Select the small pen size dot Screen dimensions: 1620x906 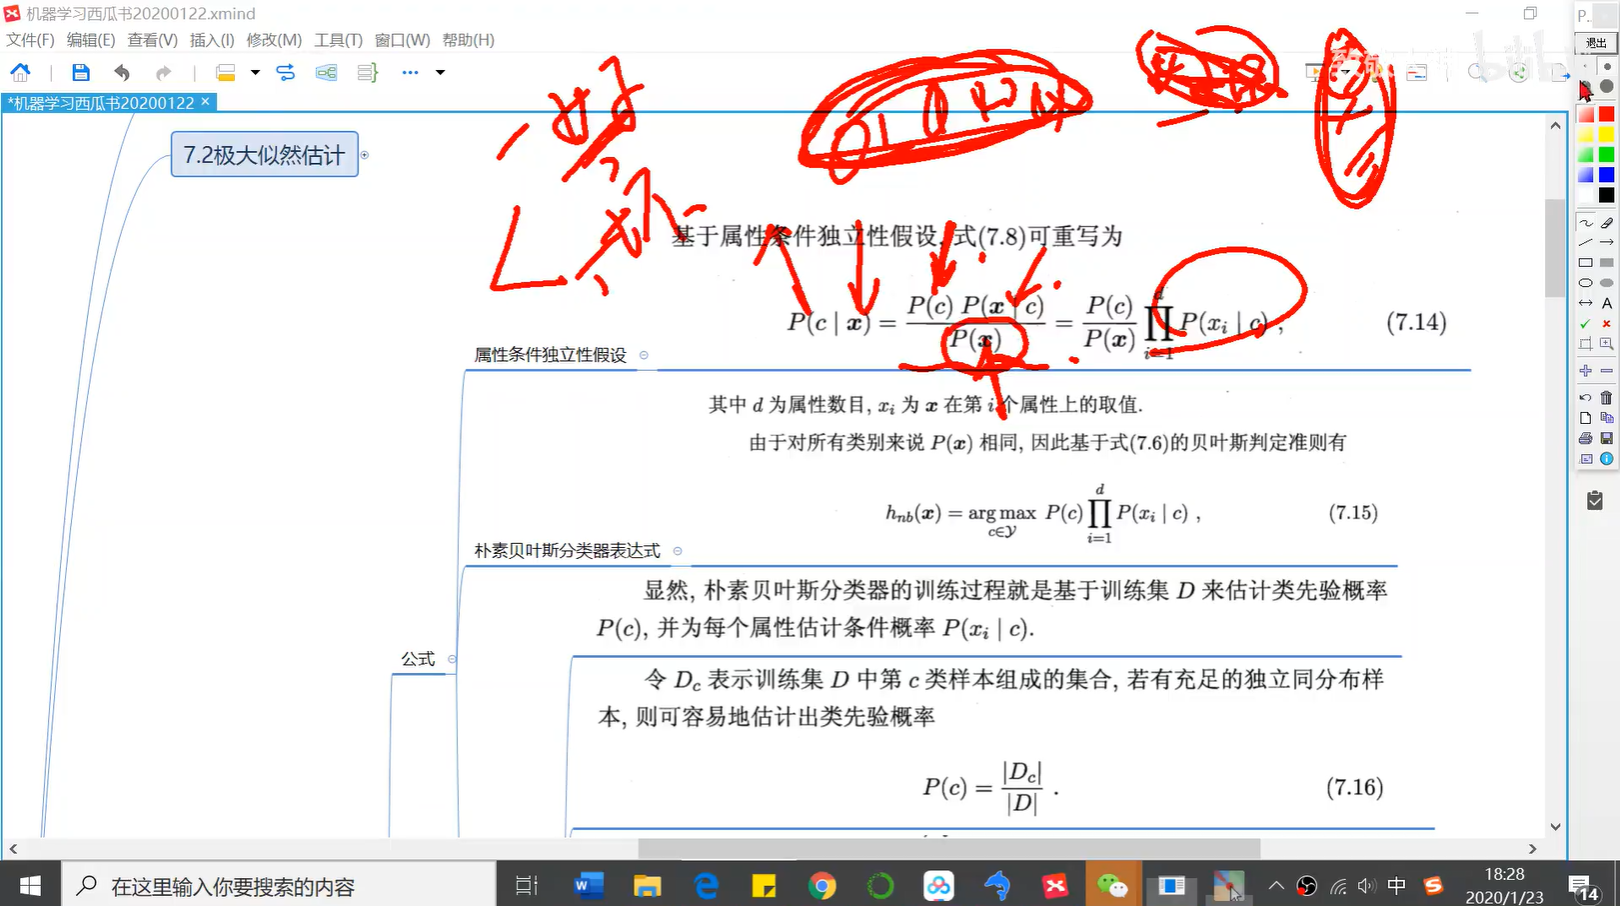(x=1586, y=67)
